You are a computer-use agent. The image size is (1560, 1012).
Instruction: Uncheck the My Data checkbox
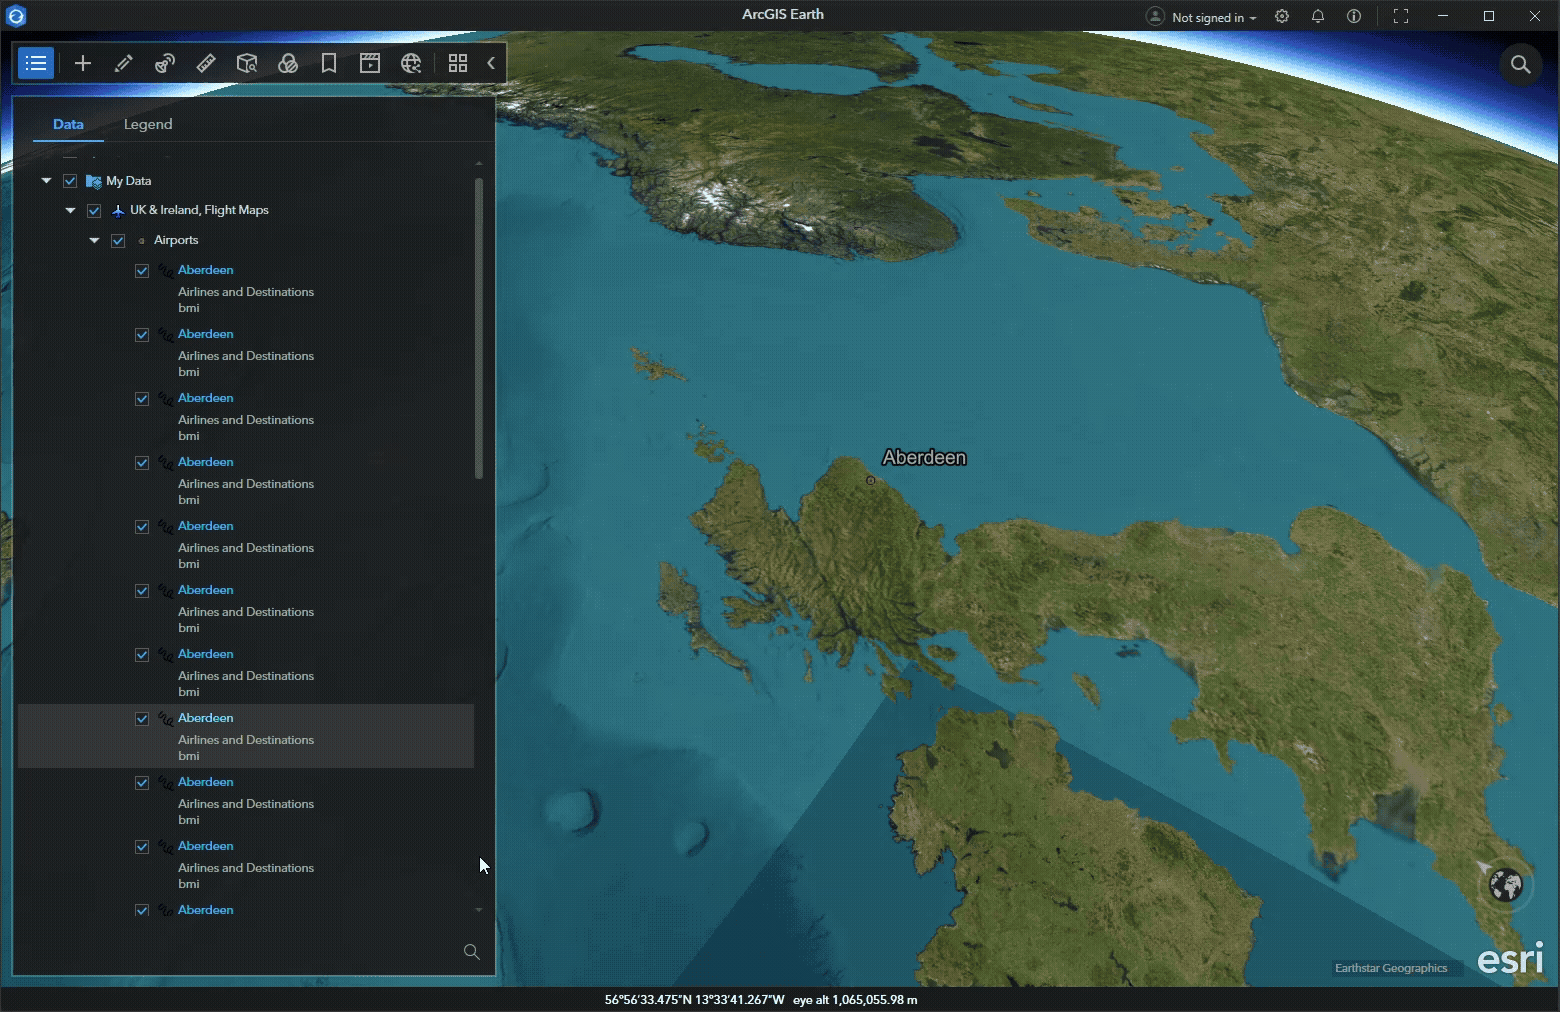pos(70,181)
